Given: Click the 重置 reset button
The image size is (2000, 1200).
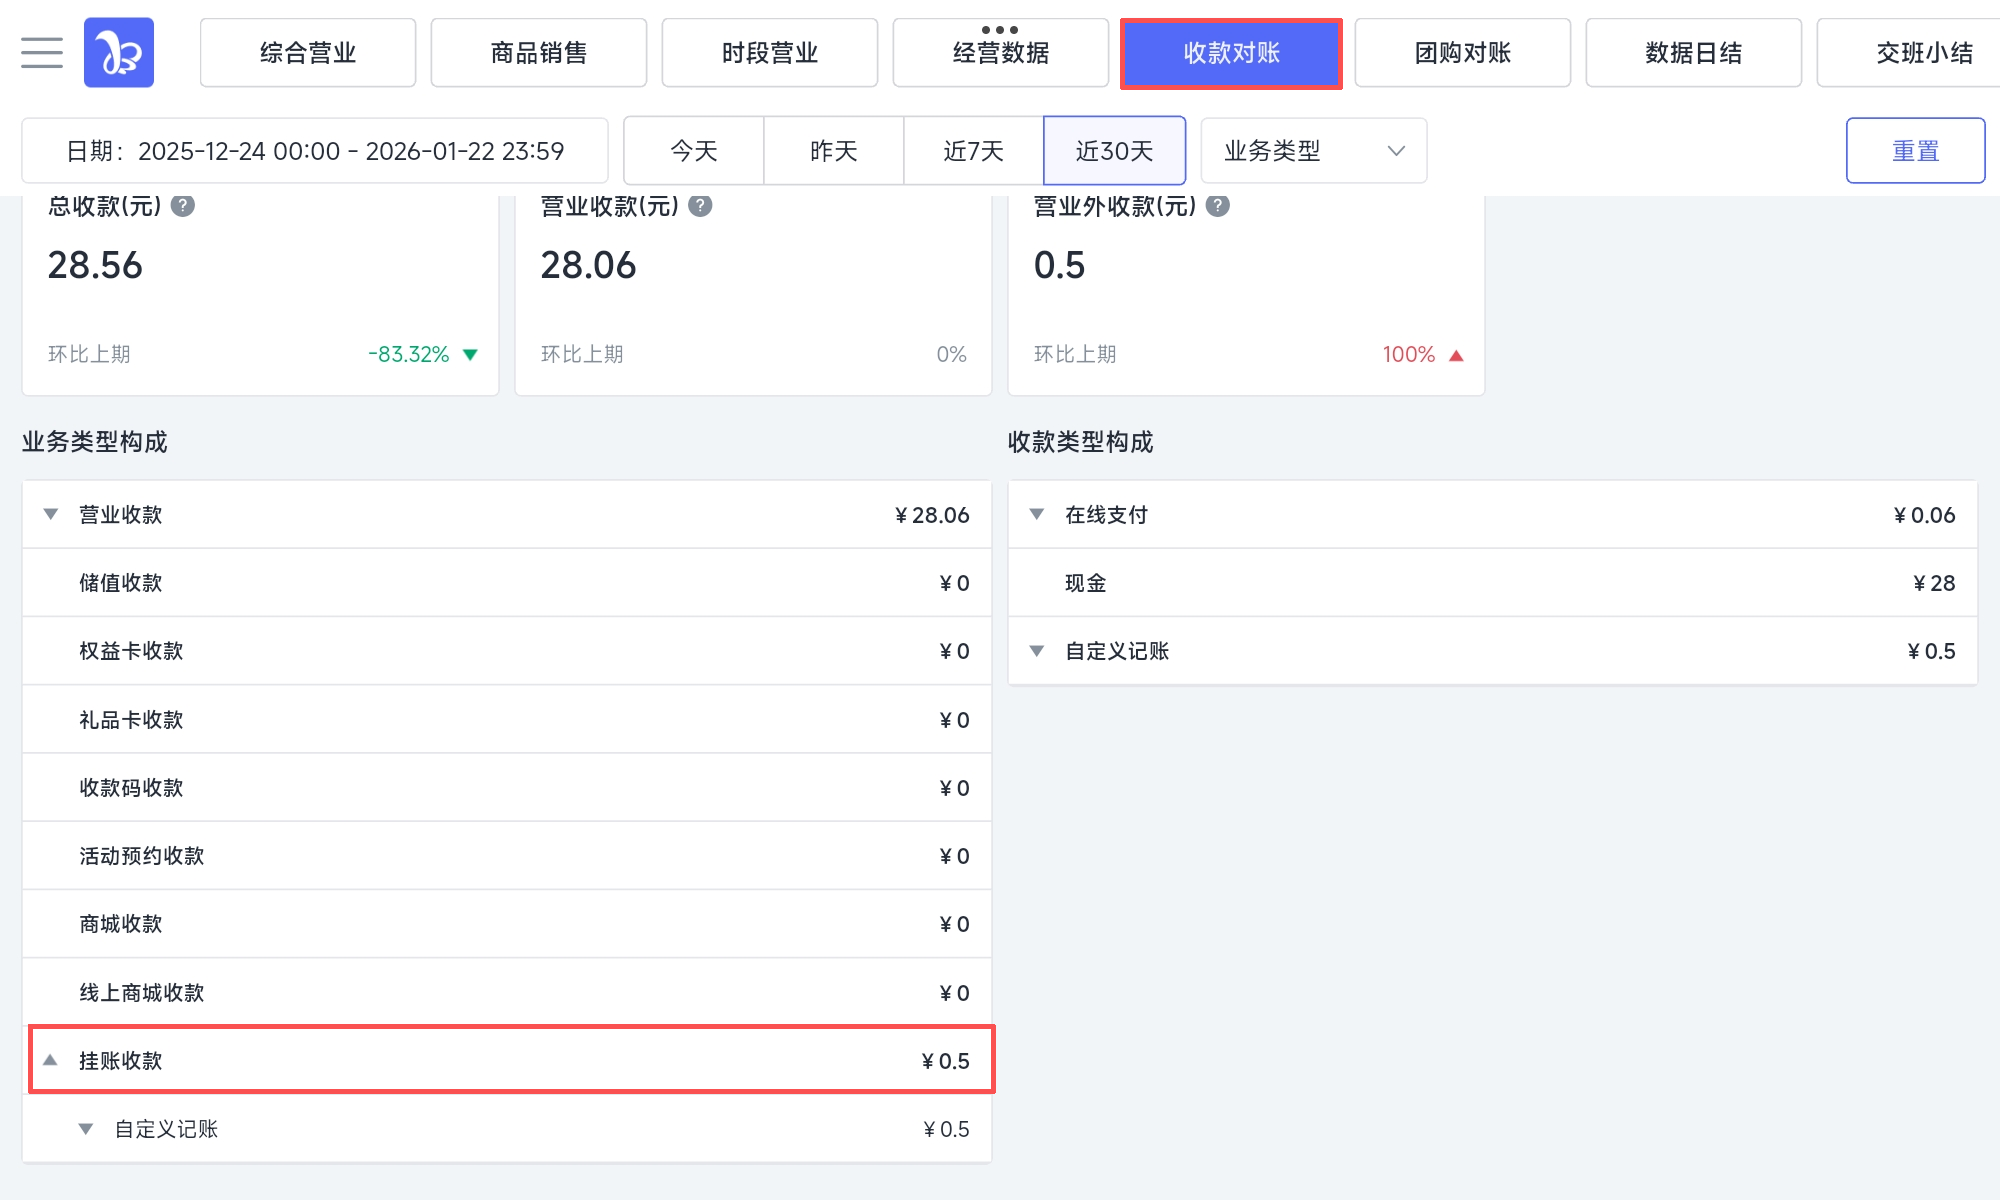Looking at the screenshot, I should point(1914,151).
